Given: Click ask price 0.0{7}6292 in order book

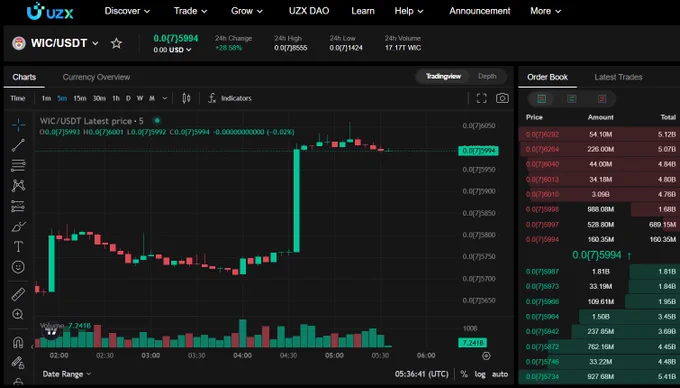Looking at the screenshot, I should [x=542, y=134].
